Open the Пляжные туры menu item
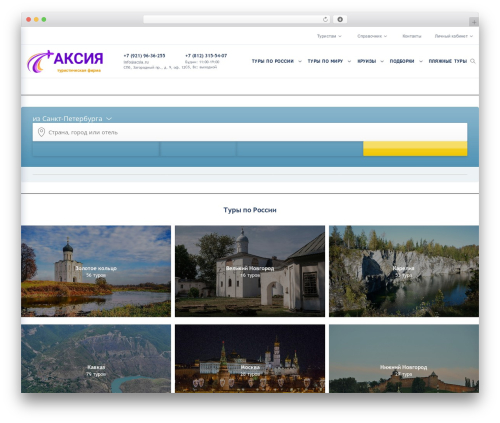The height and width of the screenshot is (423, 500). 448,61
